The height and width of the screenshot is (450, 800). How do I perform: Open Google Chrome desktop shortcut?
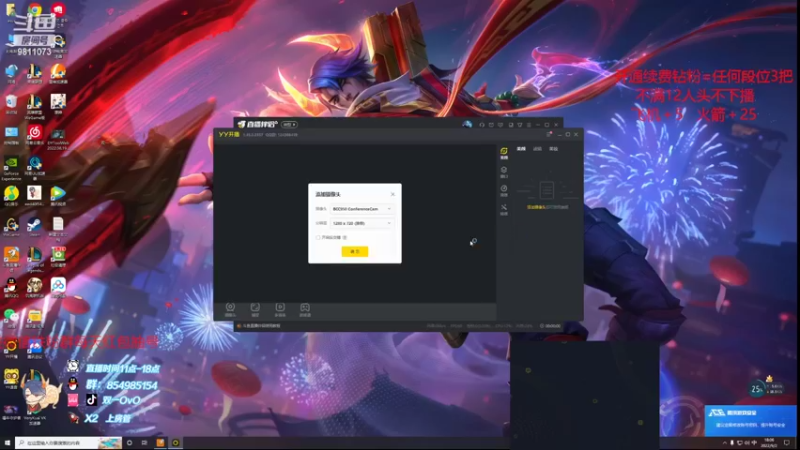point(34,10)
